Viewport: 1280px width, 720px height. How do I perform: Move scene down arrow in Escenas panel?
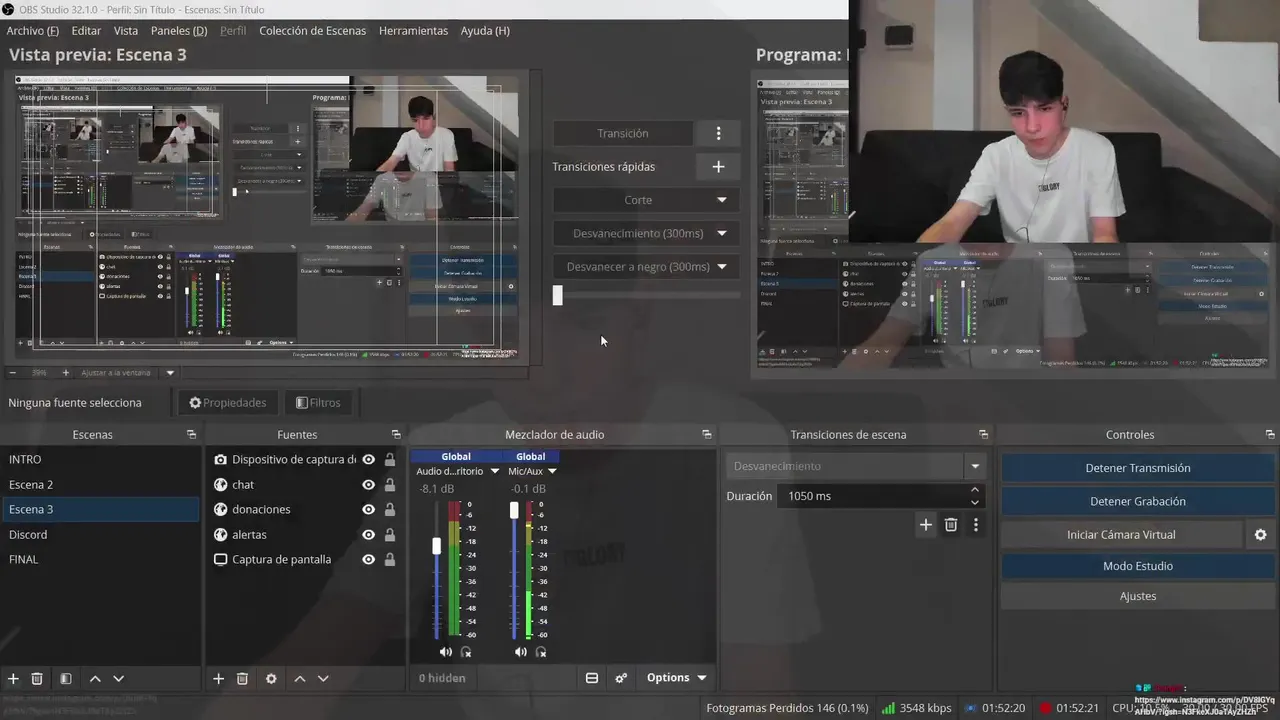point(118,679)
